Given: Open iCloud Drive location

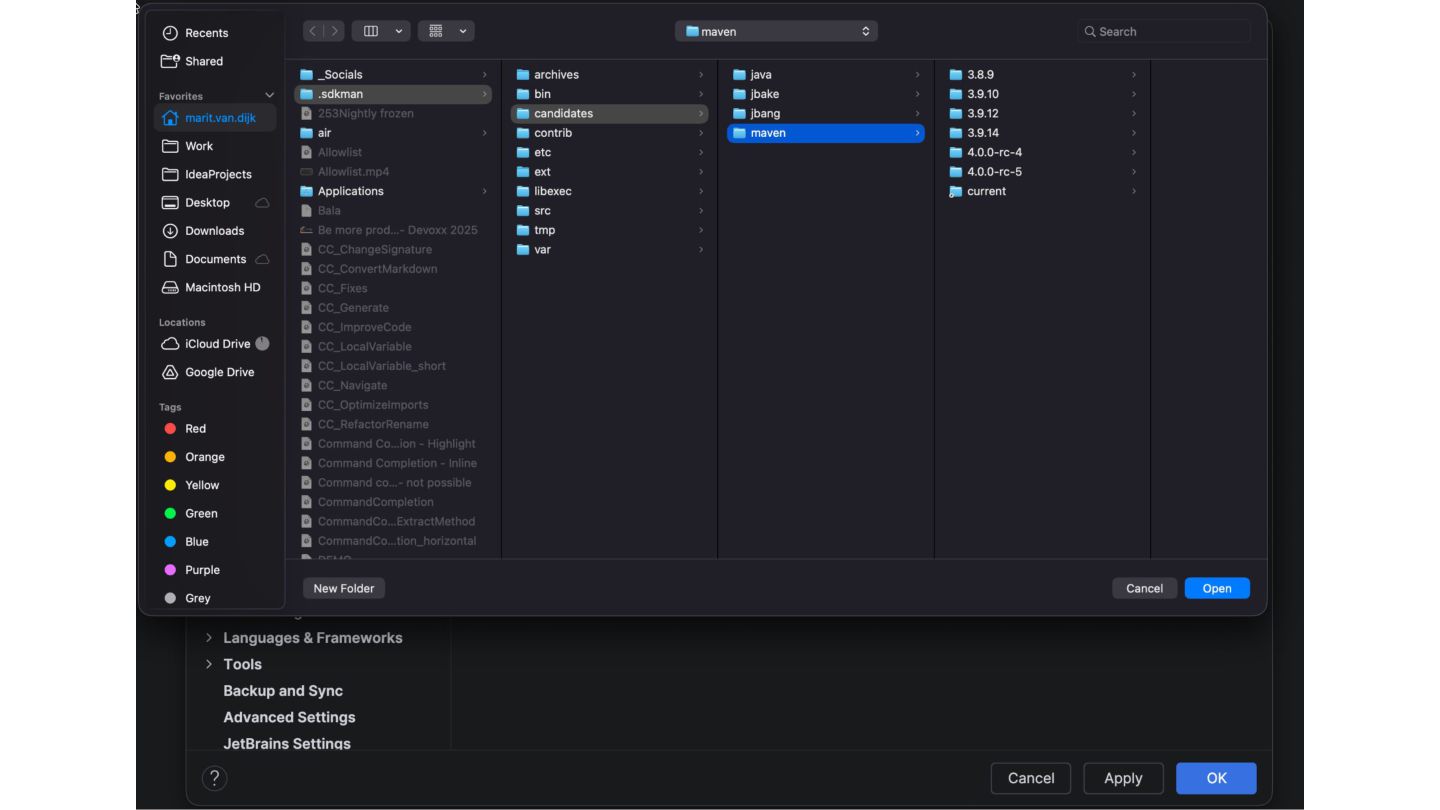Looking at the screenshot, I should point(217,344).
